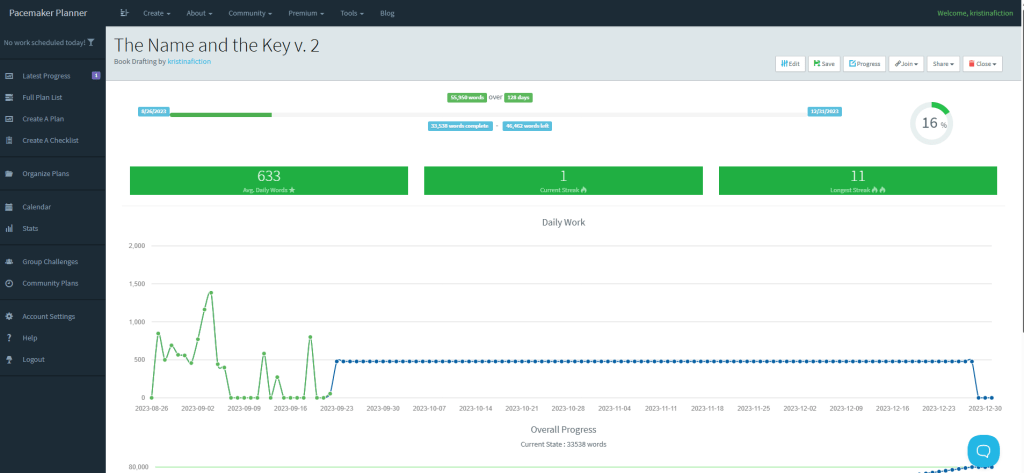Click the Blog menu item
The width and height of the screenshot is (1024, 473).
coord(388,13)
